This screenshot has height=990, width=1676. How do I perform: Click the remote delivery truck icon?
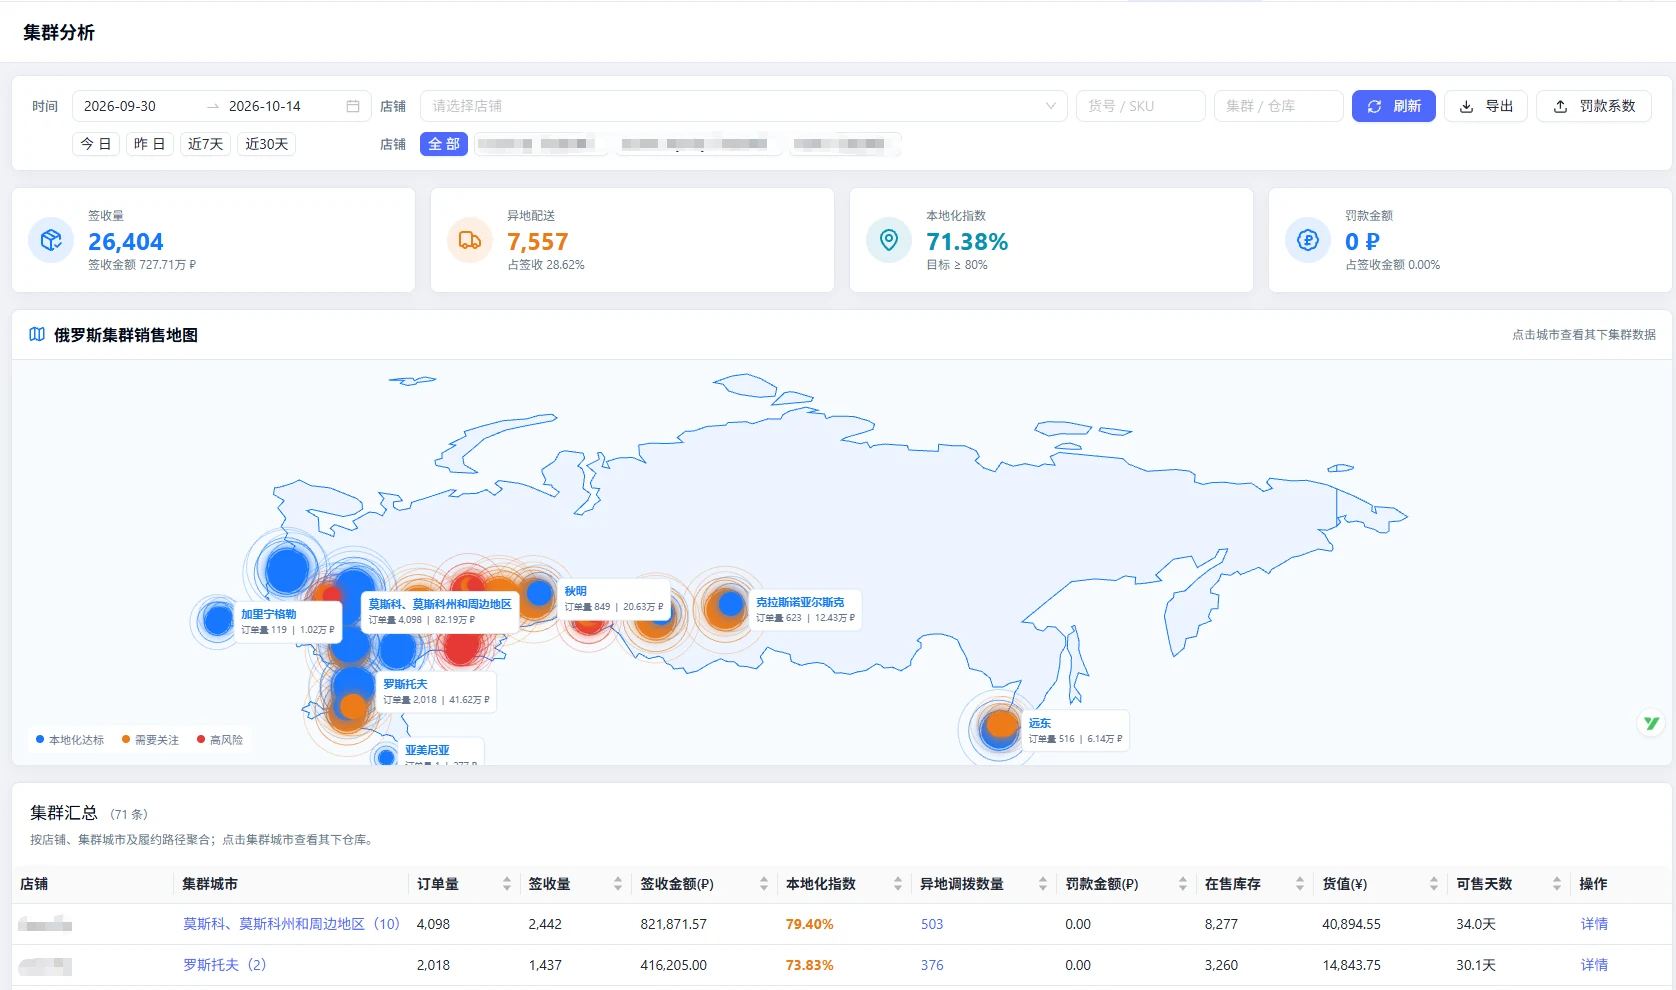[470, 240]
